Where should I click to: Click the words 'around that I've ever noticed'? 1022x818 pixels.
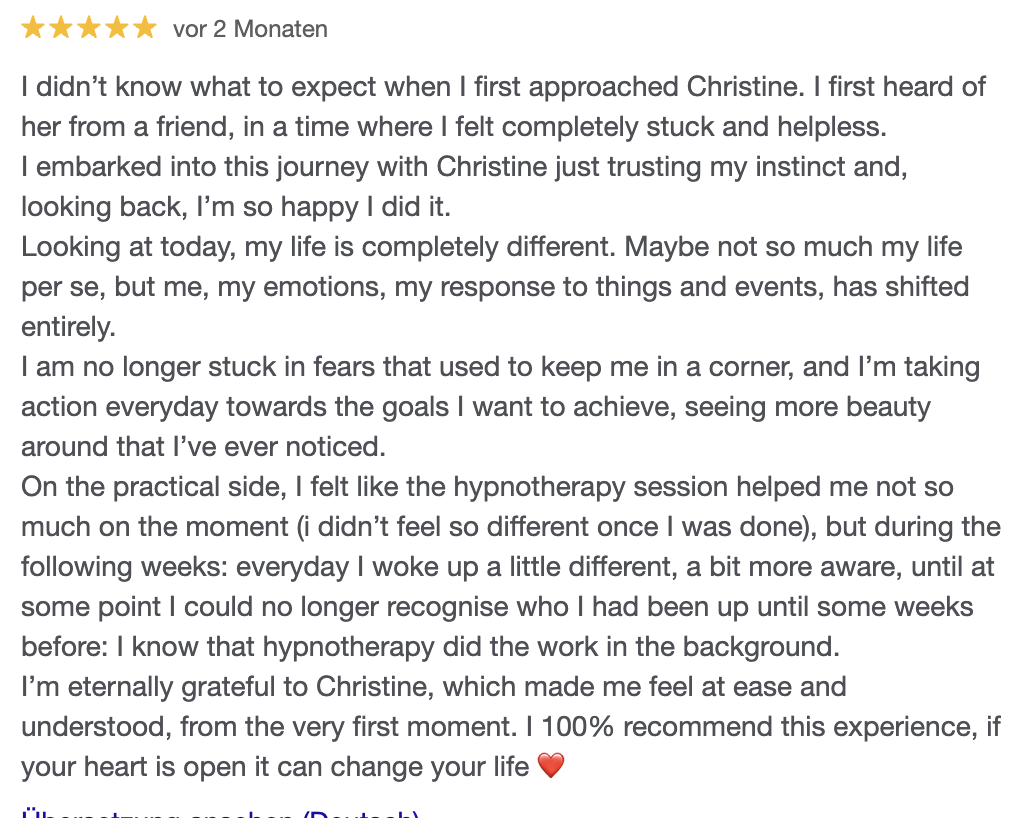pos(203,447)
